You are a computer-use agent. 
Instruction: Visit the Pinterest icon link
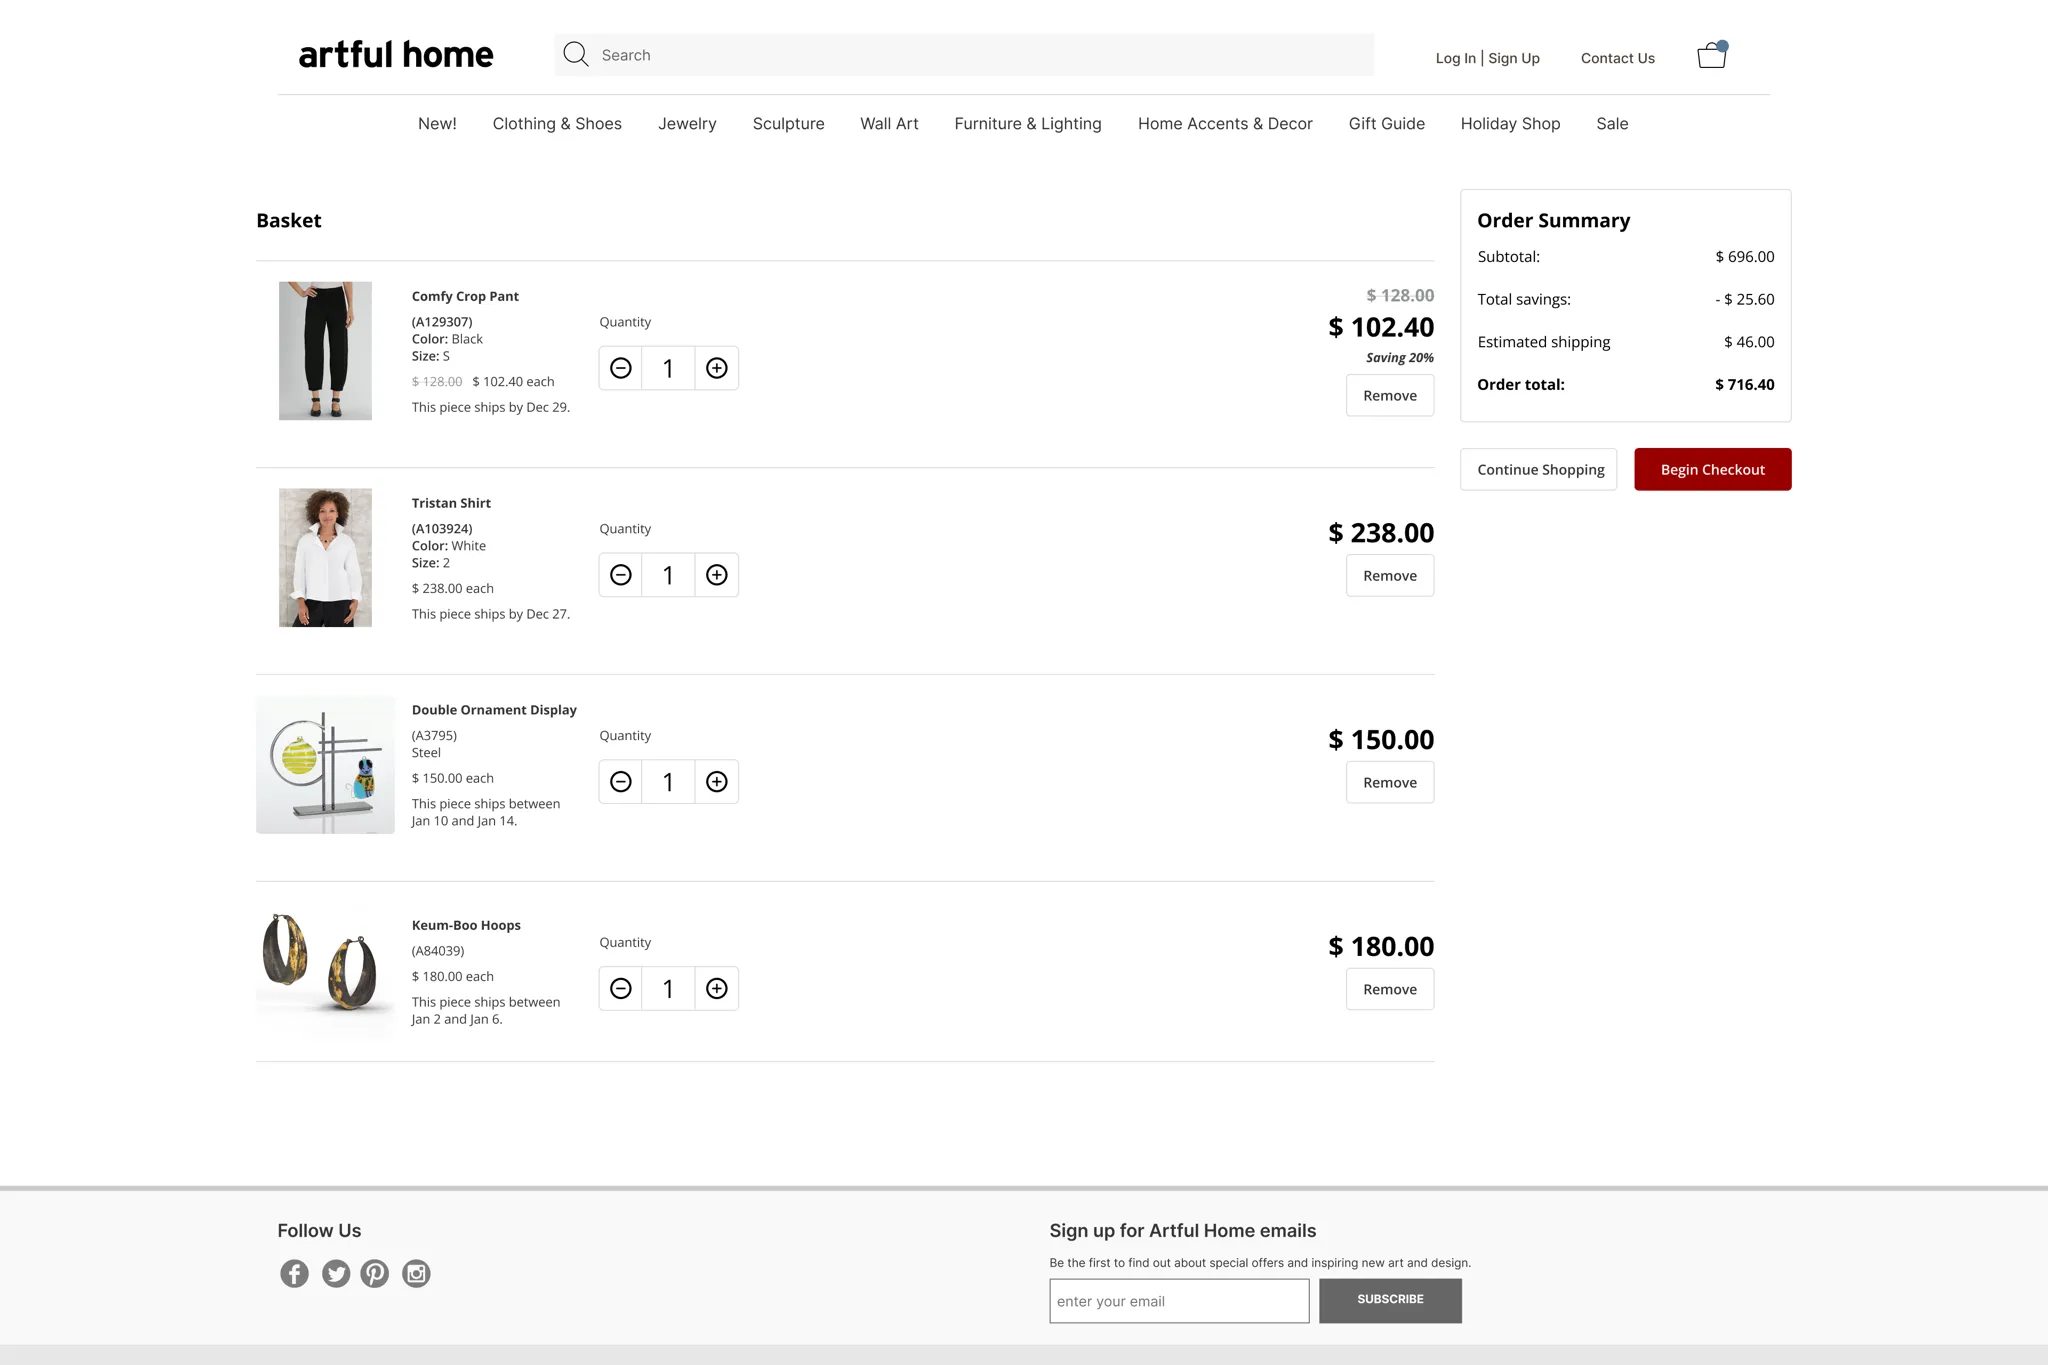pos(375,1273)
